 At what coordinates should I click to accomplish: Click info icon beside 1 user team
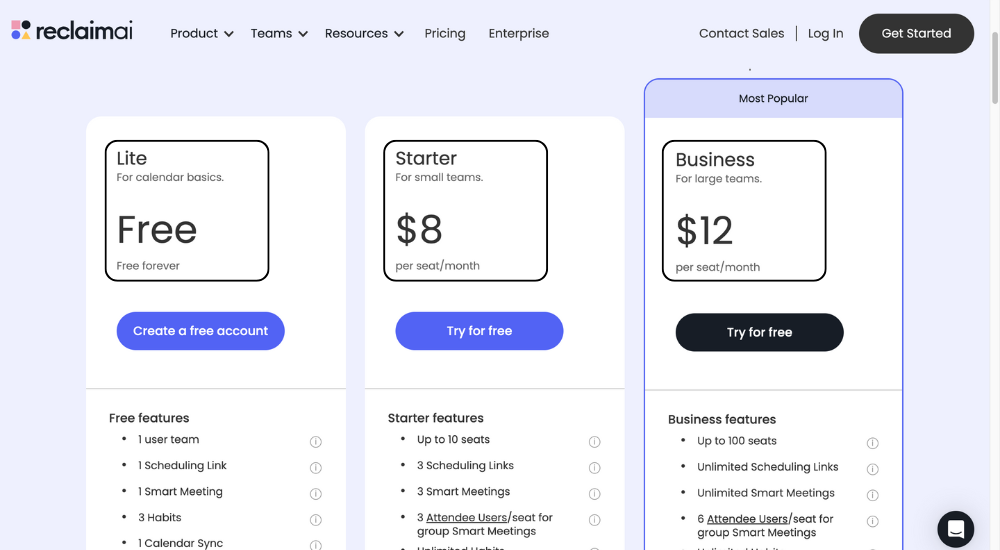[x=316, y=442]
